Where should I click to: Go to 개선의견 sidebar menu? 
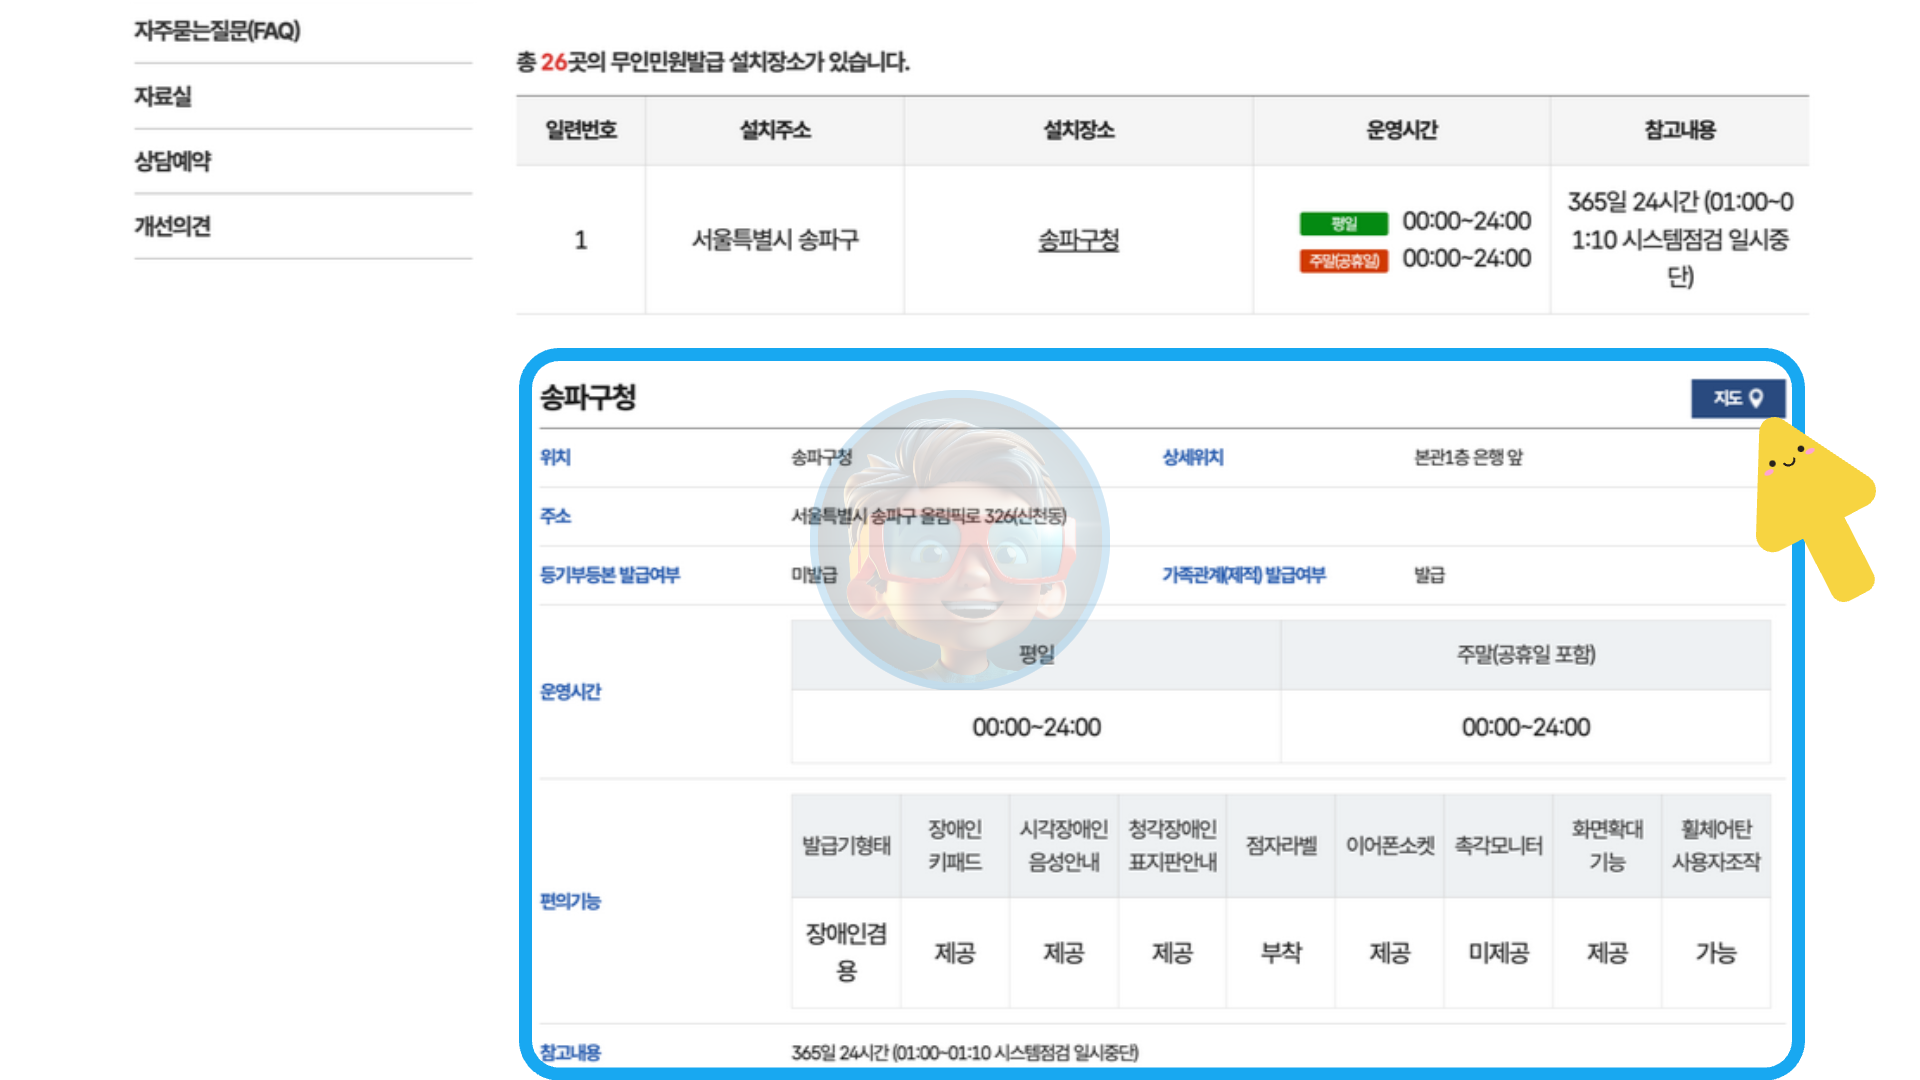[x=173, y=226]
